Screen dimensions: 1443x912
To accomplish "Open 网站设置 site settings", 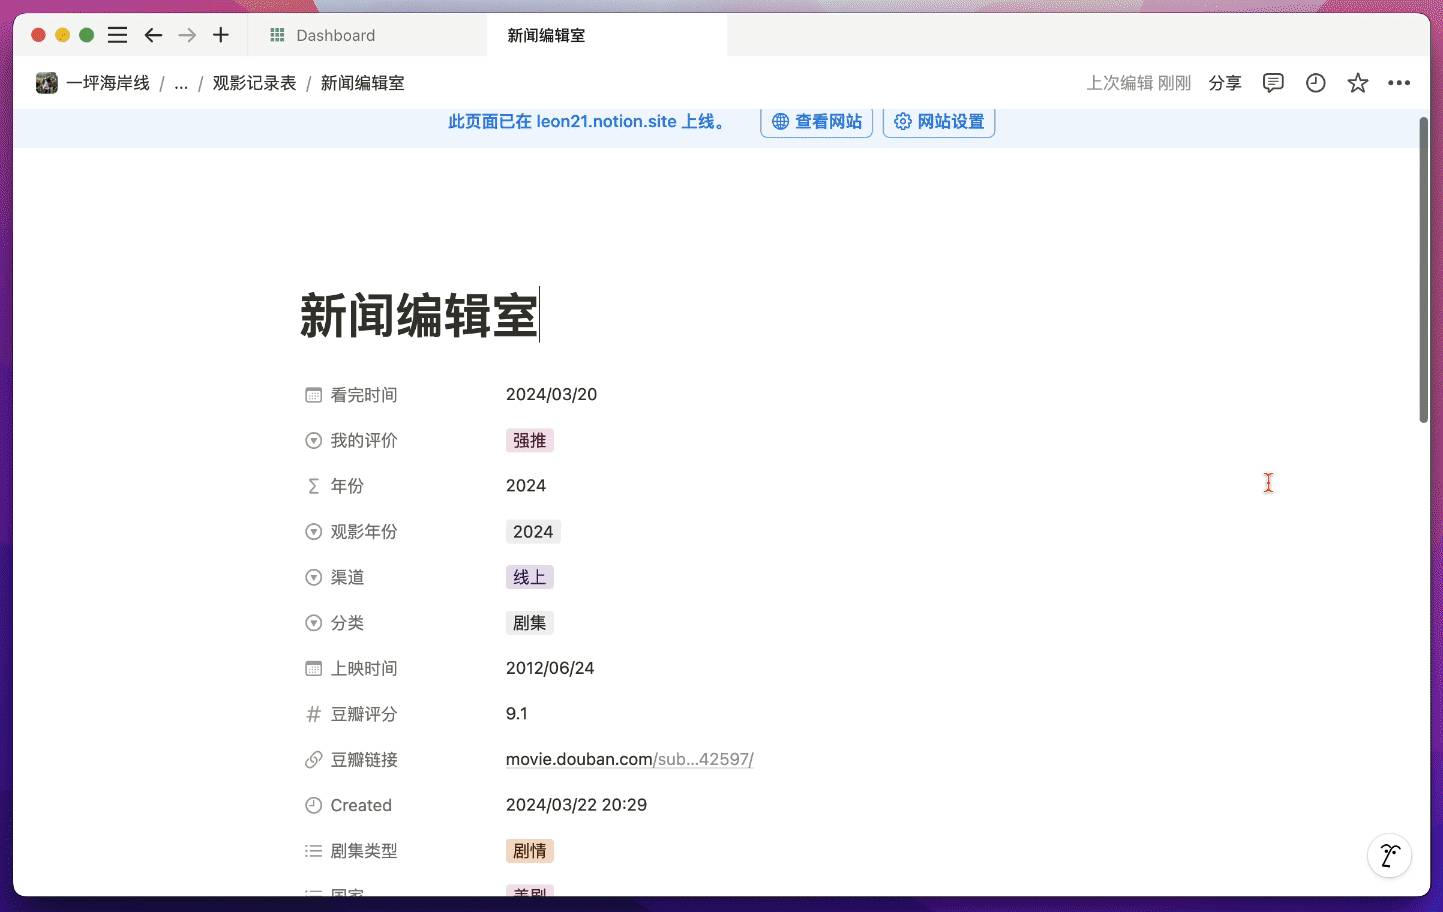I will click(x=939, y=122).
